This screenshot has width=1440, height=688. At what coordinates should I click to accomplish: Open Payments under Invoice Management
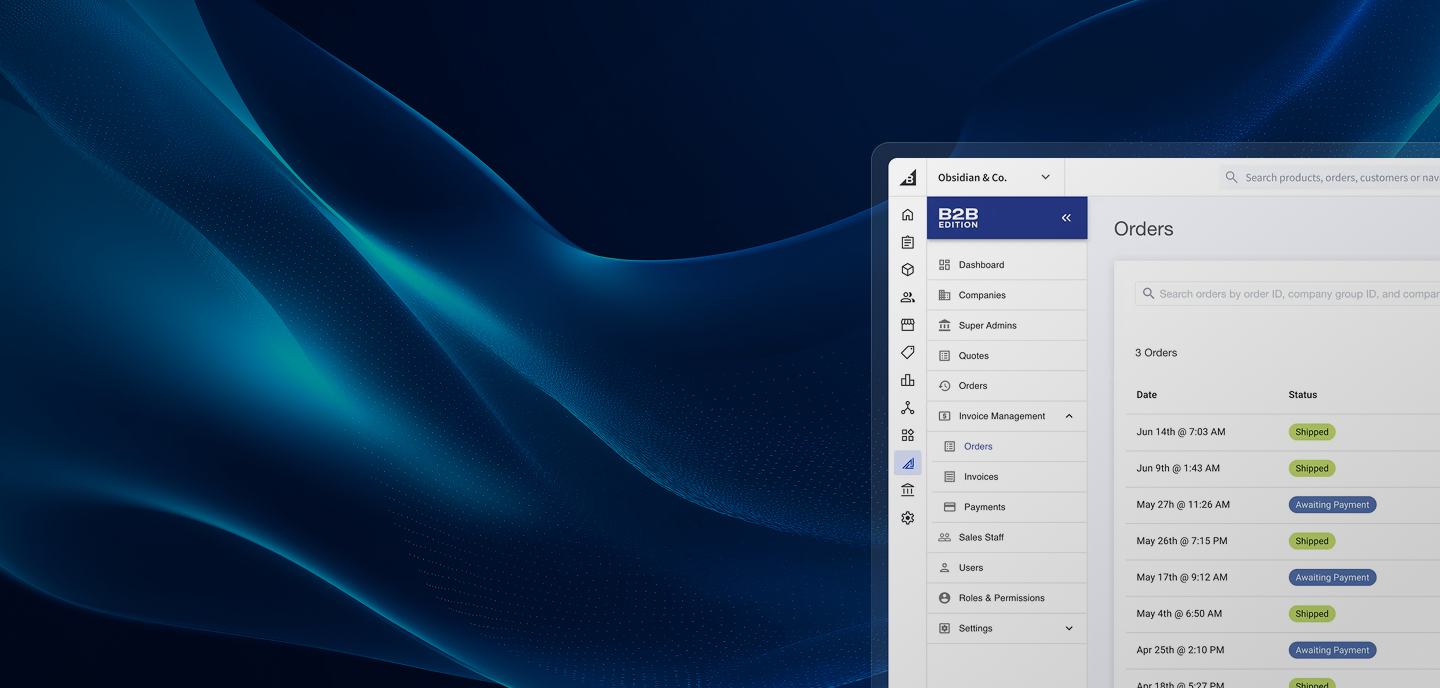[1007, 507]
